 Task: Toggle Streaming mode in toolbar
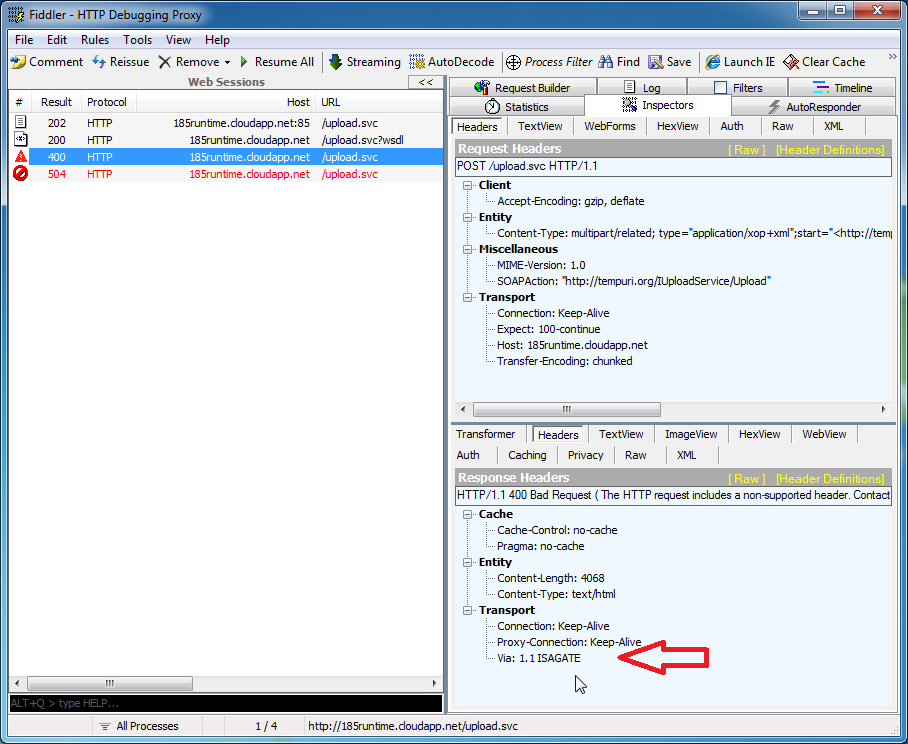click(x=365, y=62)
